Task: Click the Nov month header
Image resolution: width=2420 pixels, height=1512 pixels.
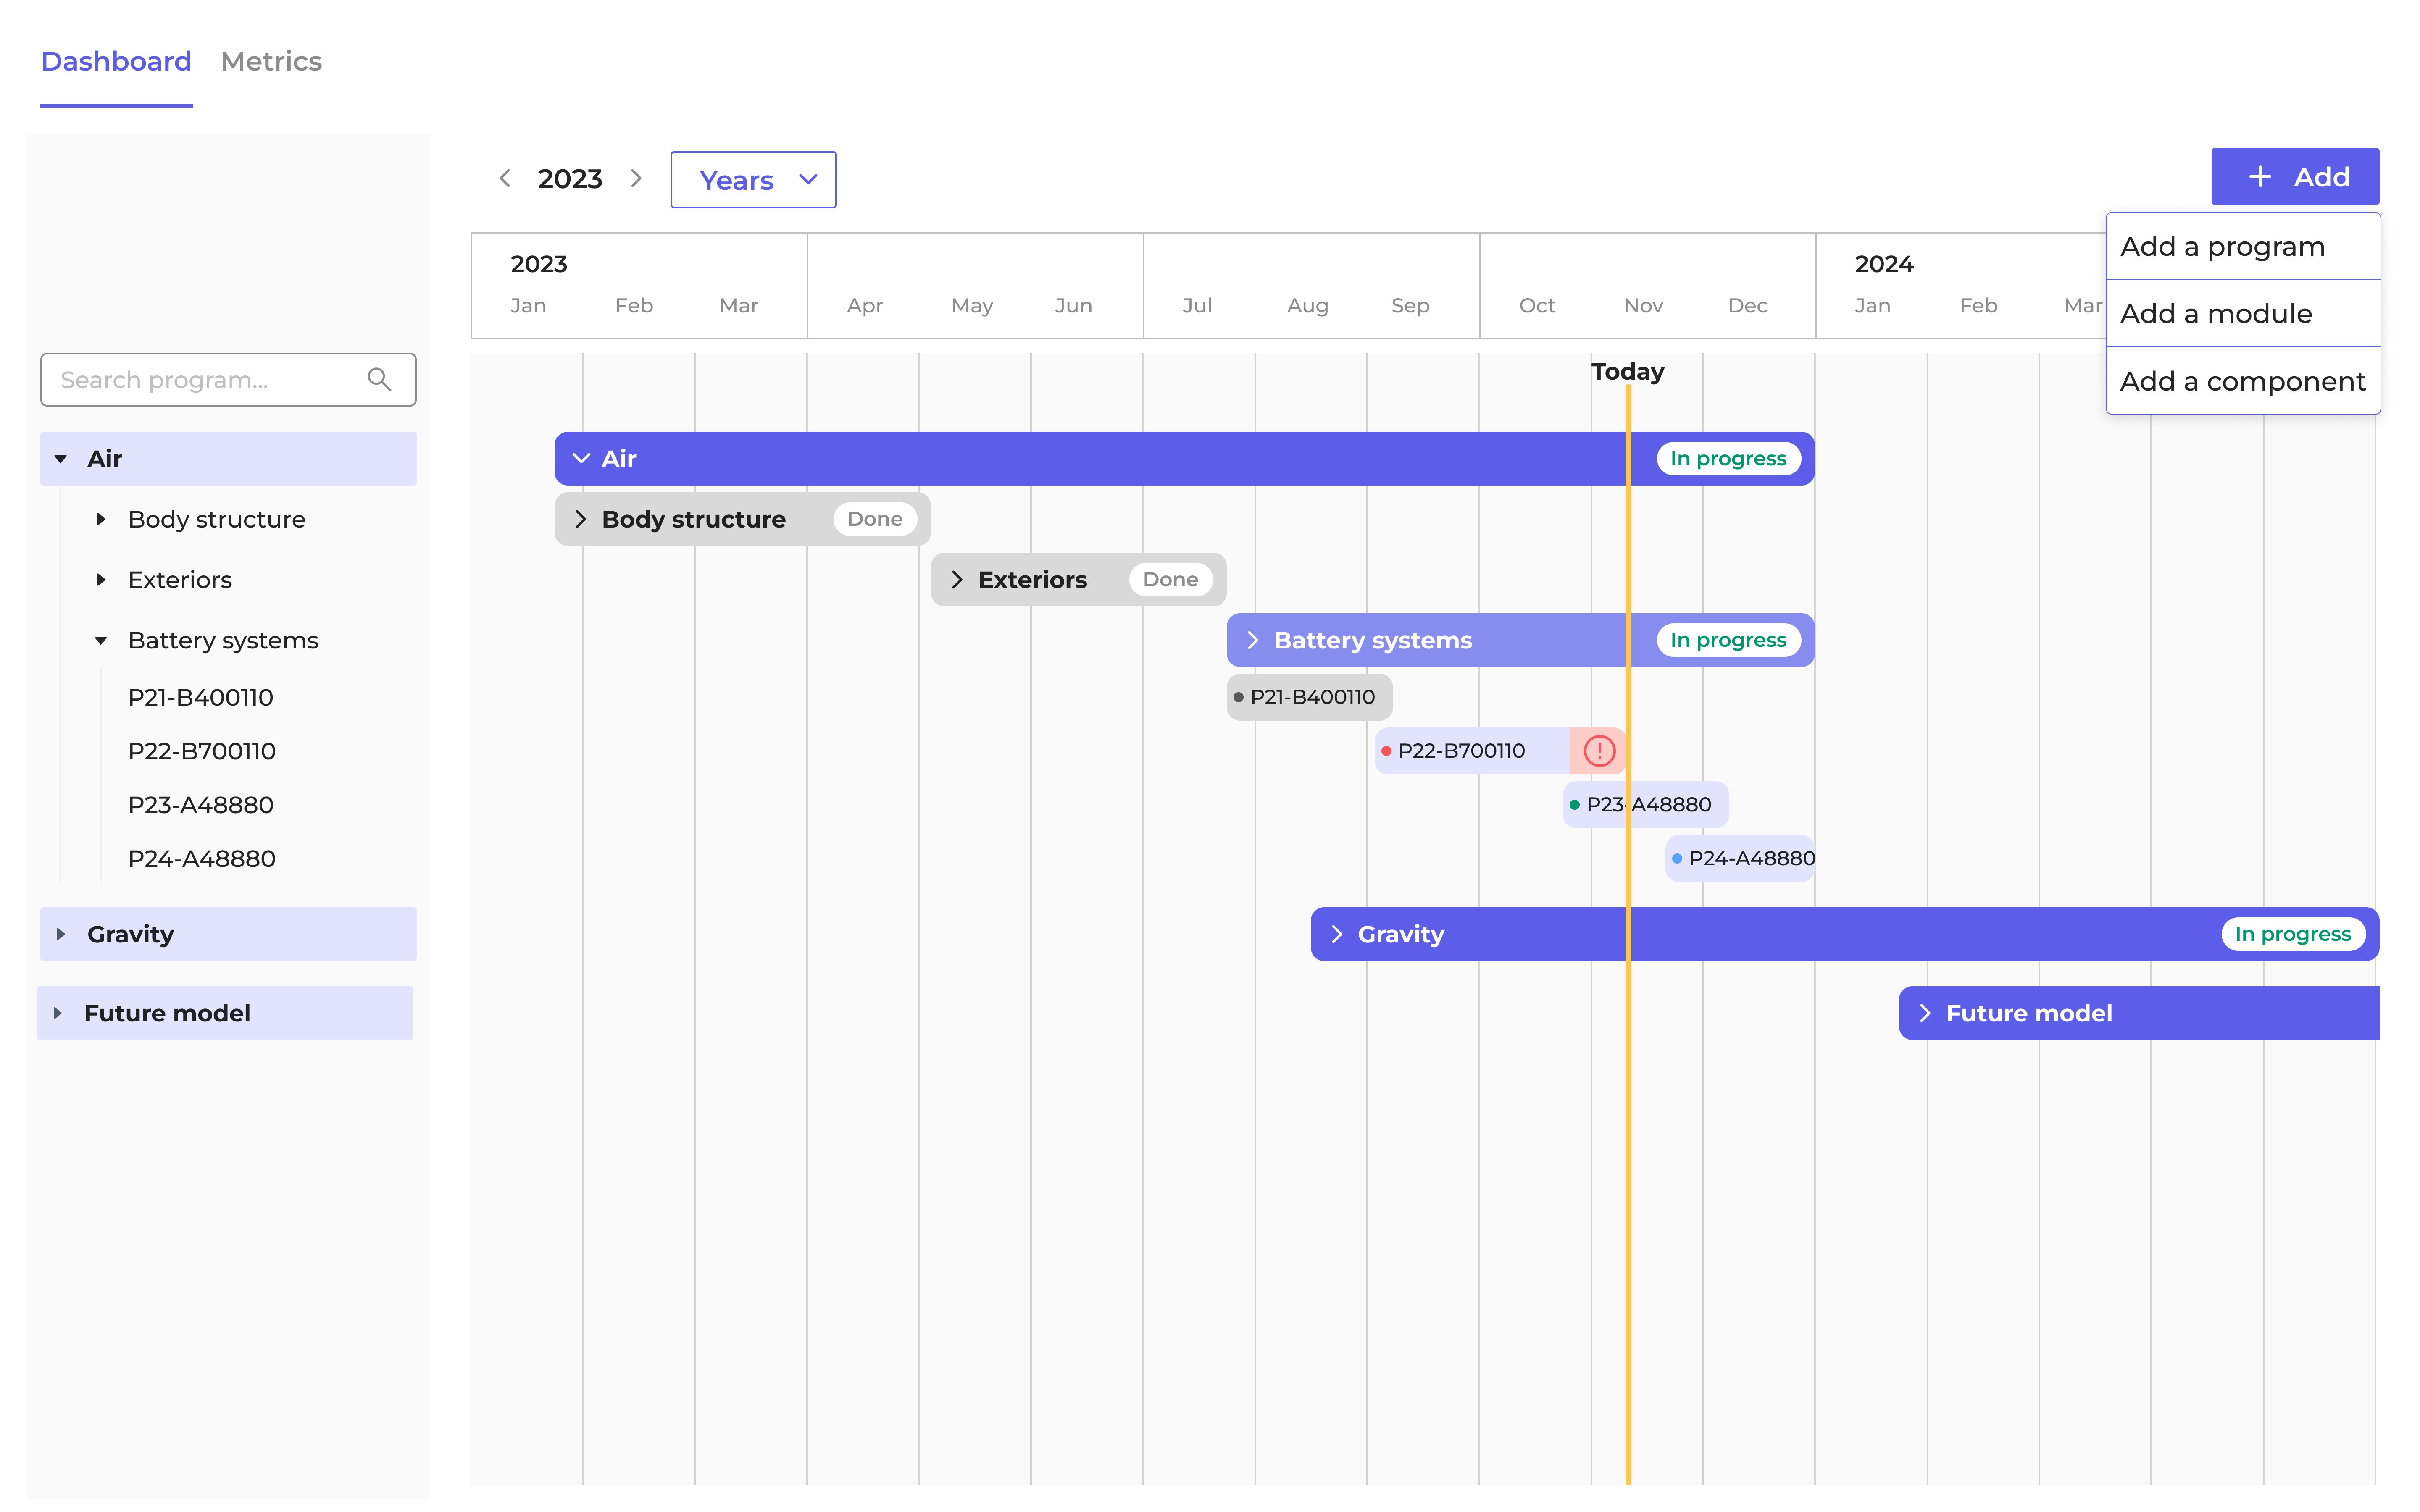Action: [1643, 306]
